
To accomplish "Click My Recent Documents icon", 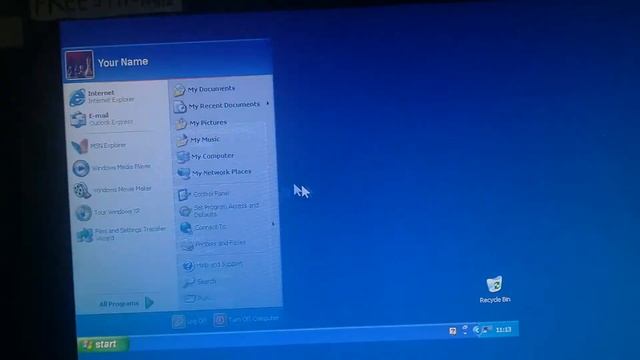I will 180,107.
